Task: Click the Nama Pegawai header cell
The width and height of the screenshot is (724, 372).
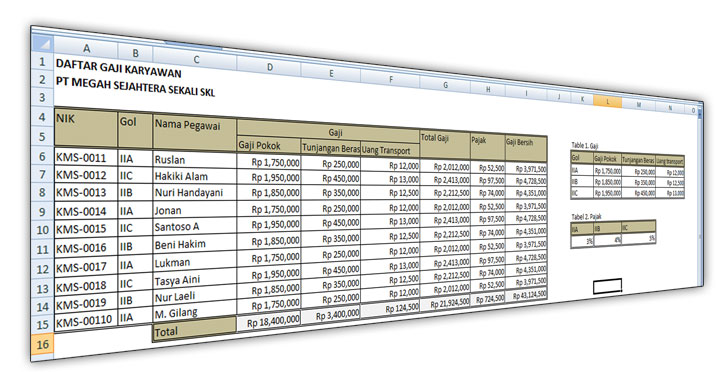Action: tap(194, 132)
